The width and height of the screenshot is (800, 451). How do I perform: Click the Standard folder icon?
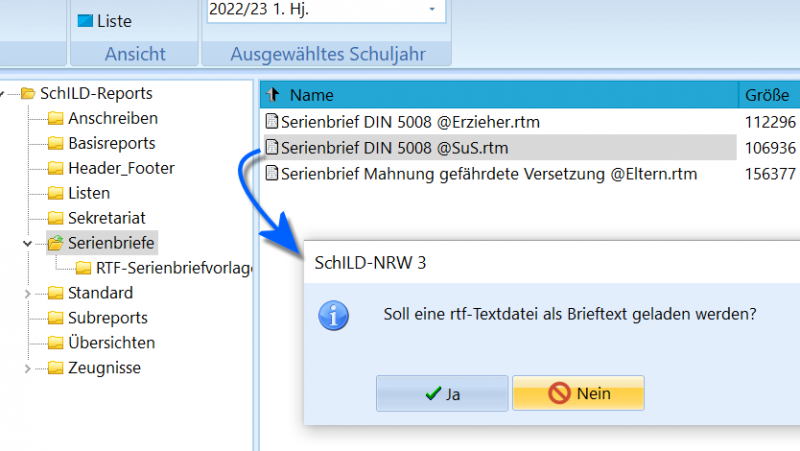point(55,293)
